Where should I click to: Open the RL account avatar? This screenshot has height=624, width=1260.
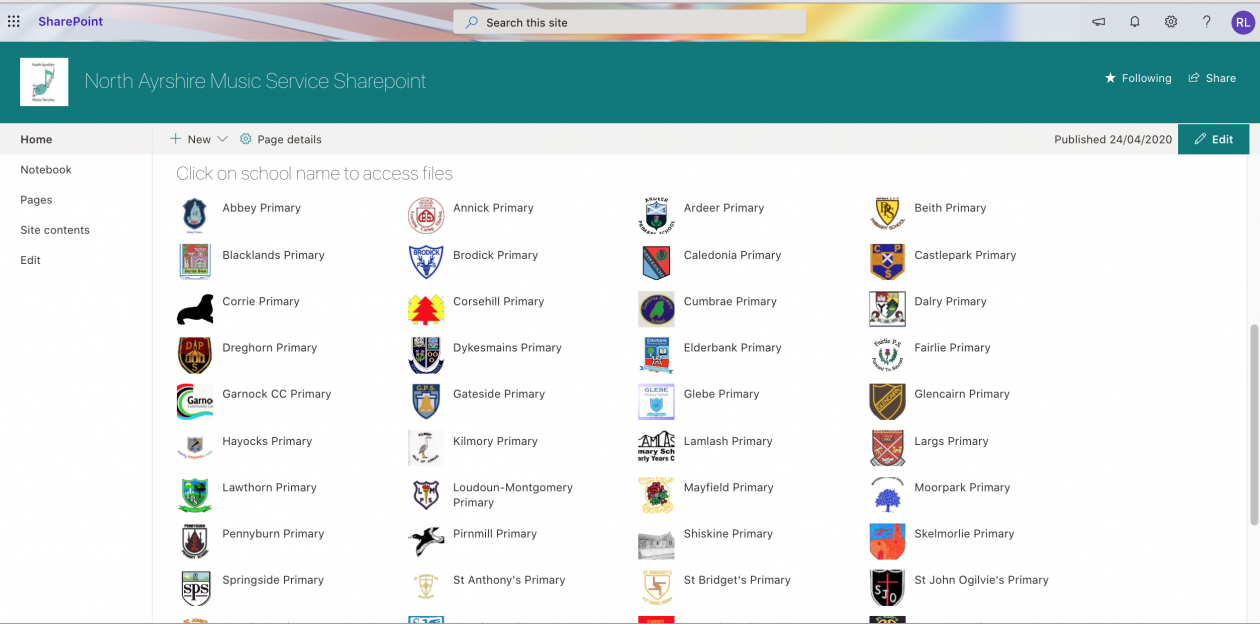tap(1242, 22)
